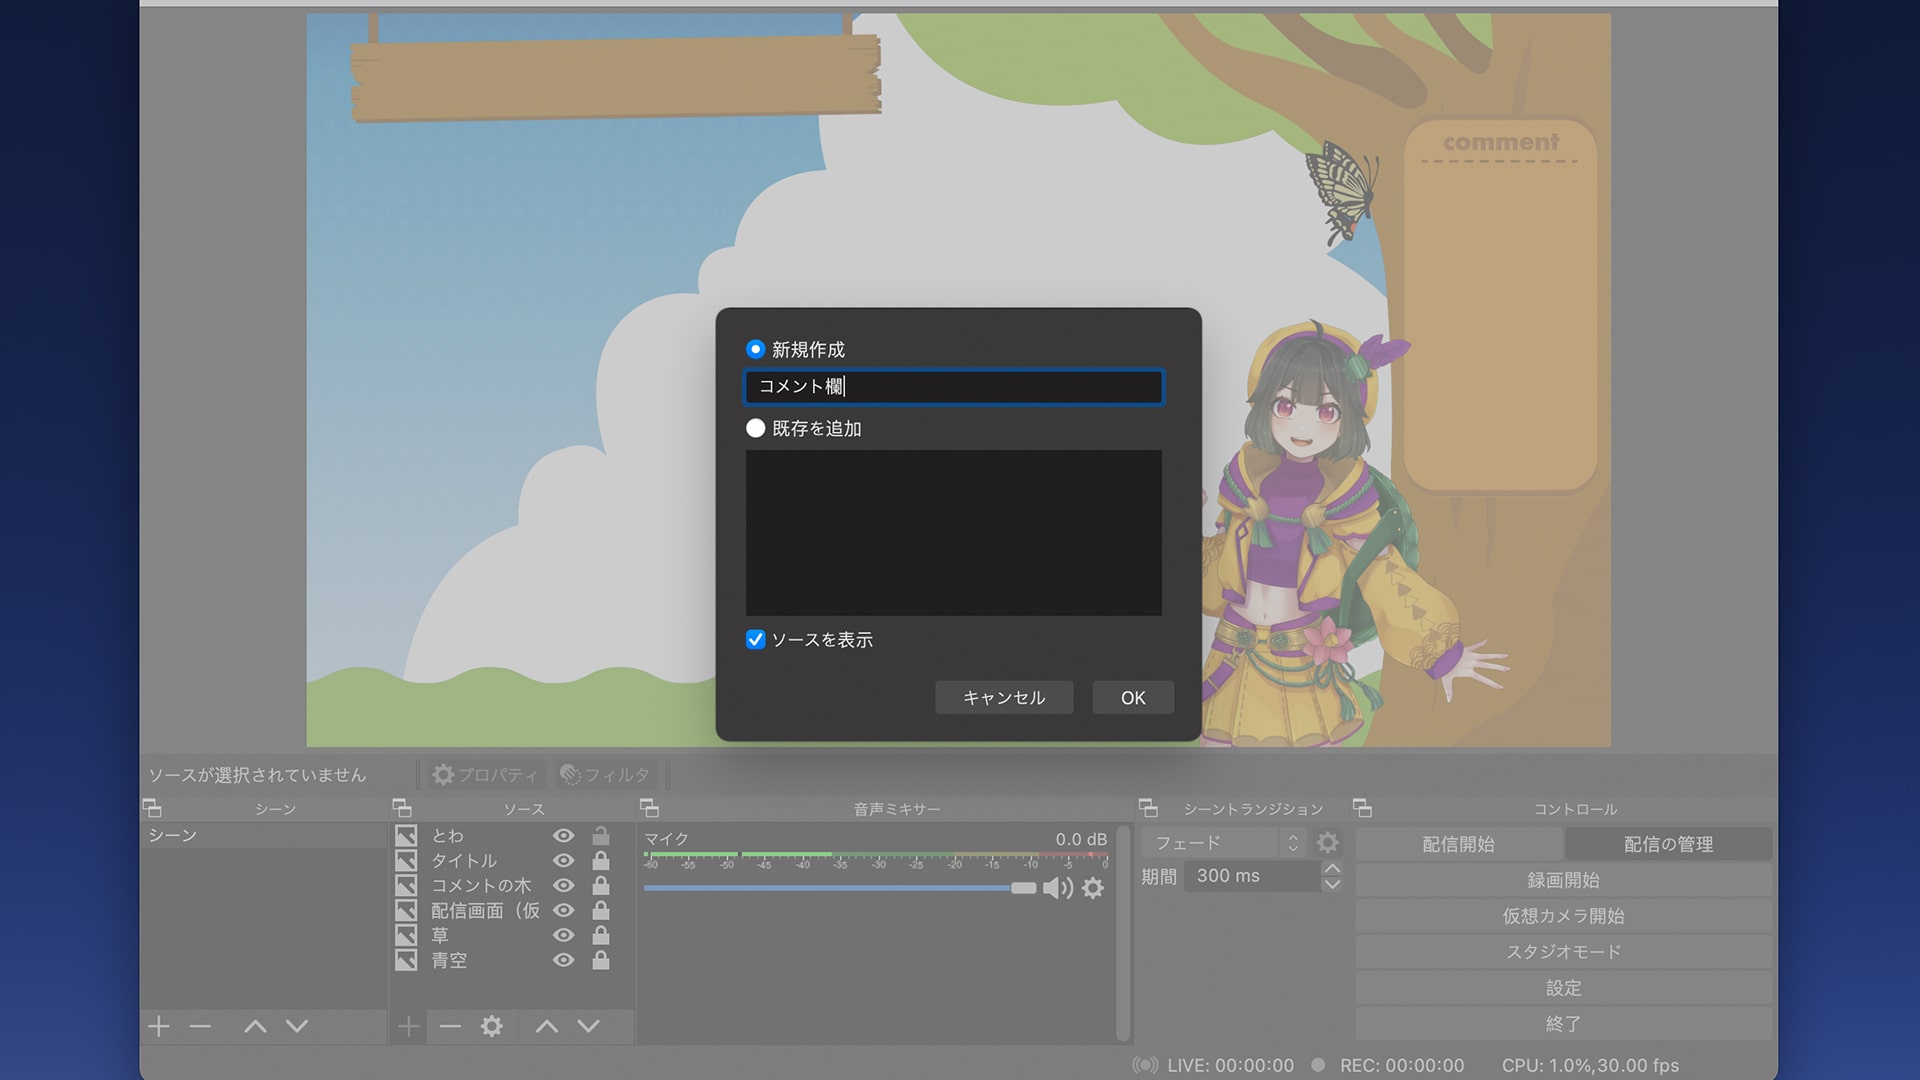Add a new scene with the plus icon
The height and width of the screenshot is (1080, 1920).
pyautogui.click(x=158, y=1026)
